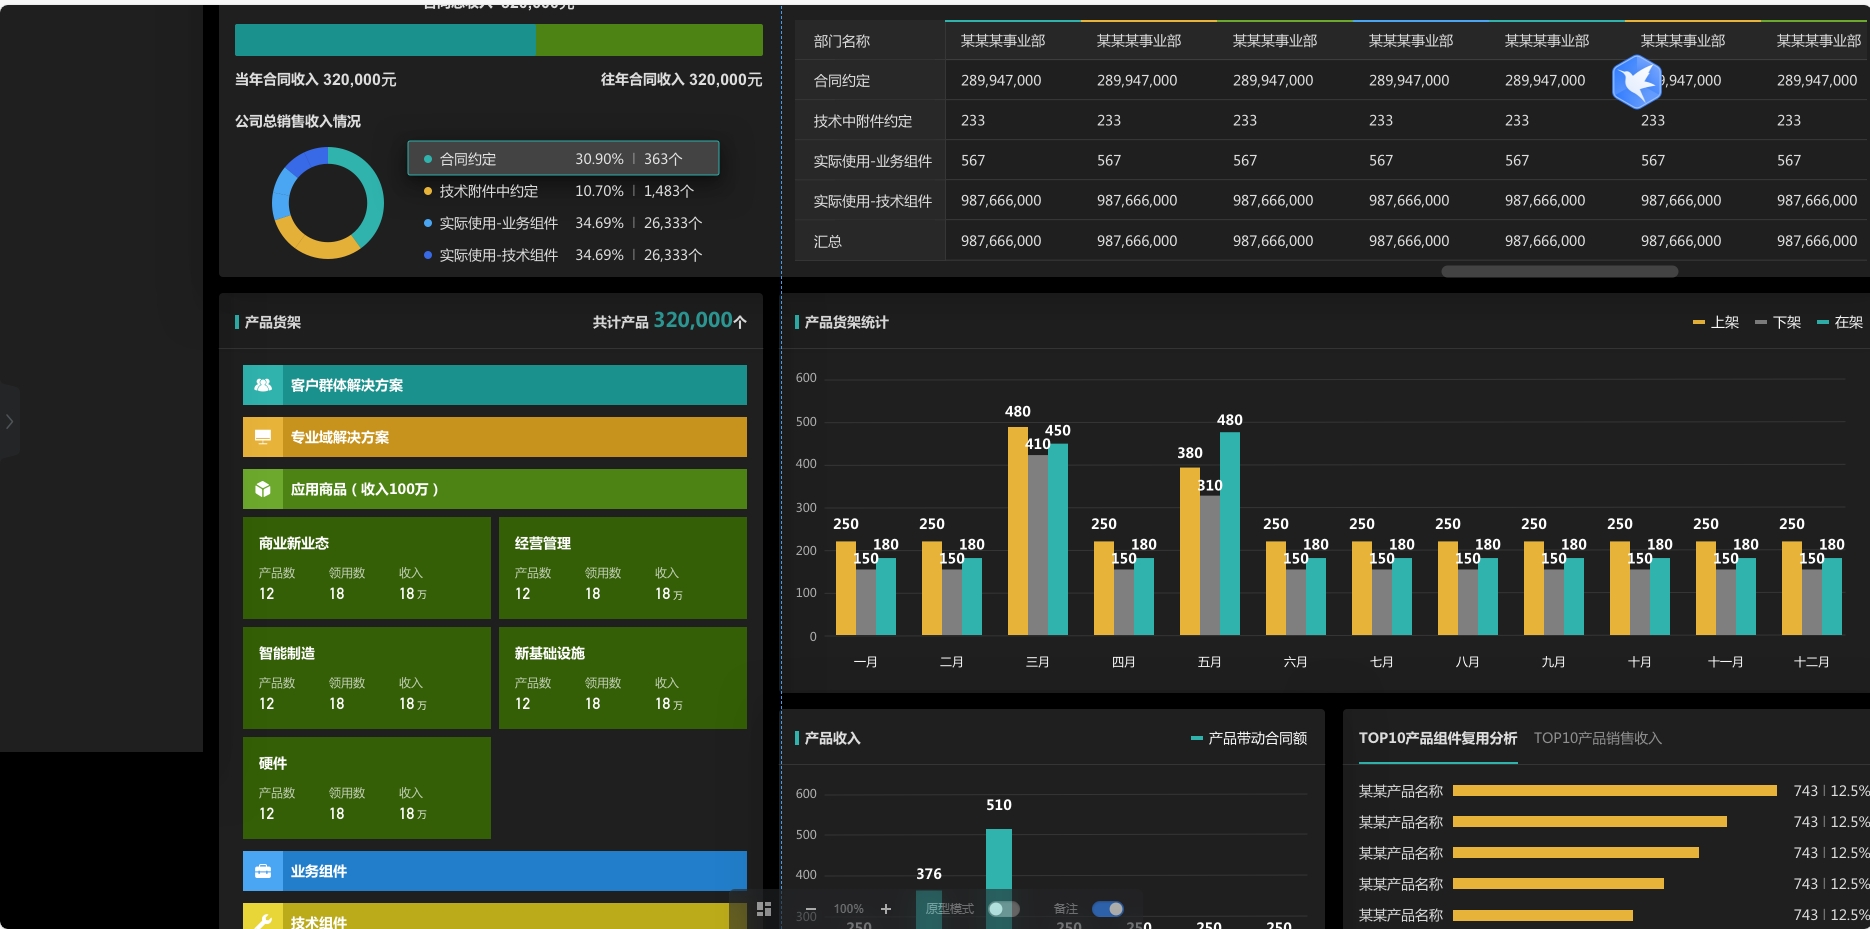The width and height of the screenshot is (1870, 929).
Task: Expand the 客户群体解决方案 category bar
Action: pyautogui.click(x=495, y=385)
